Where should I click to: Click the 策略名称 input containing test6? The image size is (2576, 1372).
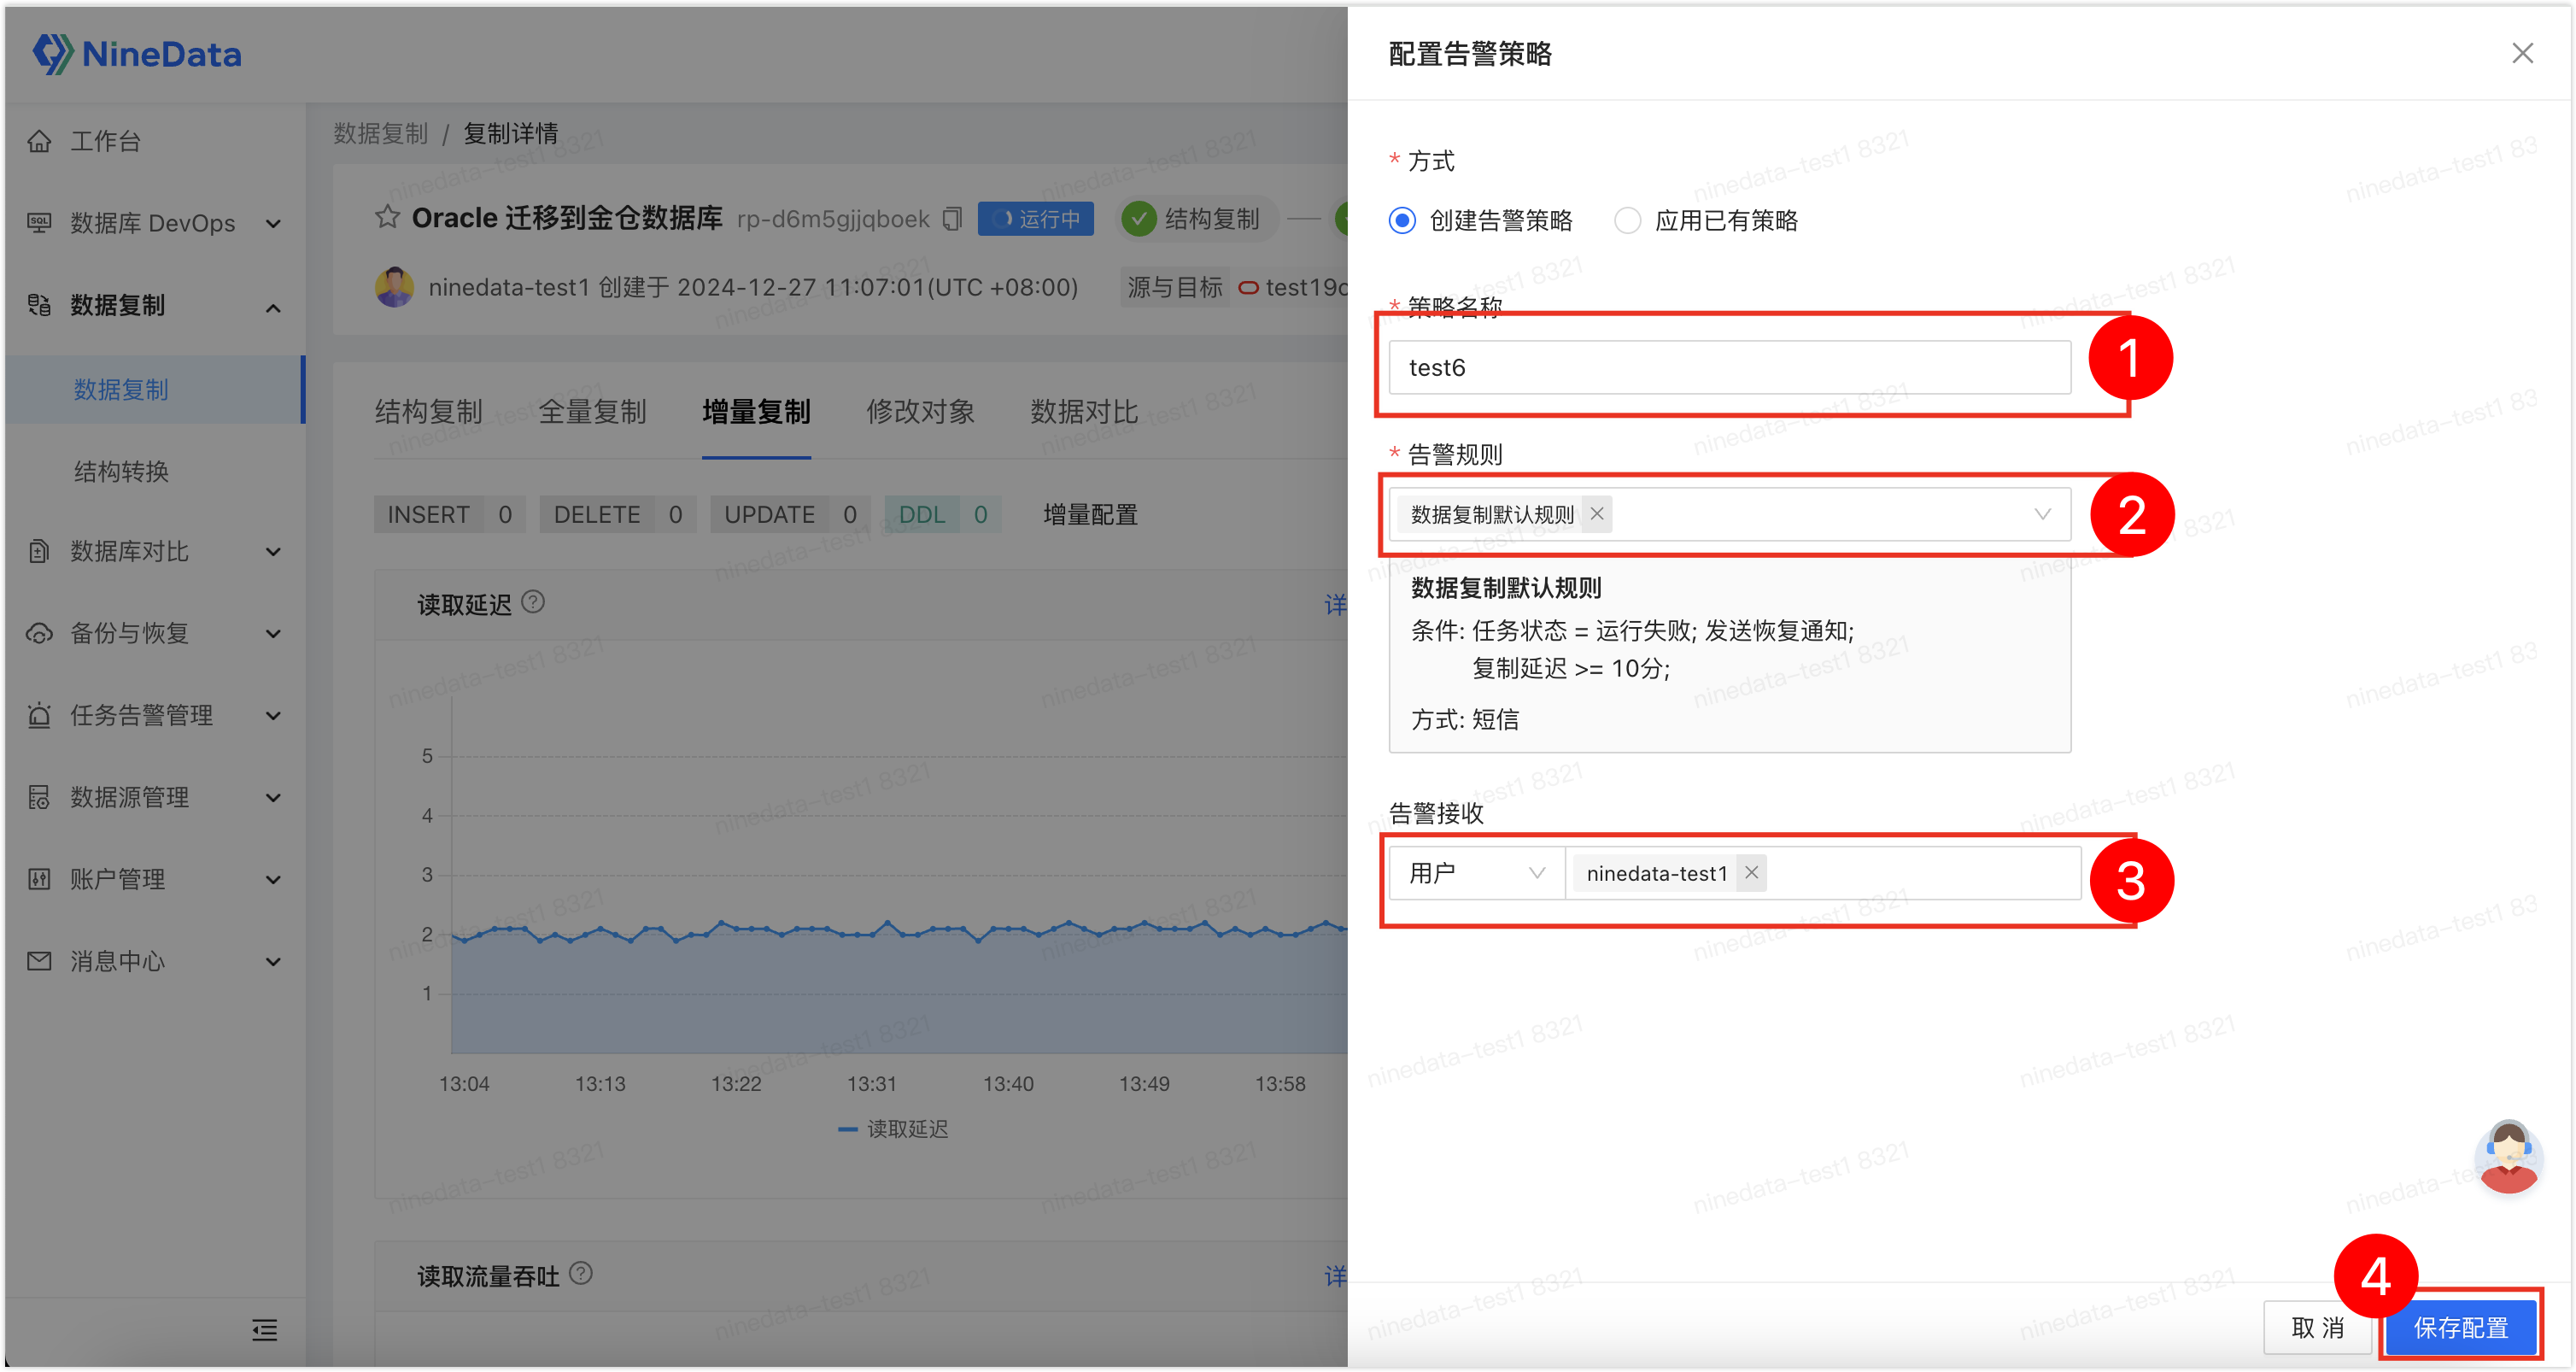pos(1729,367)
